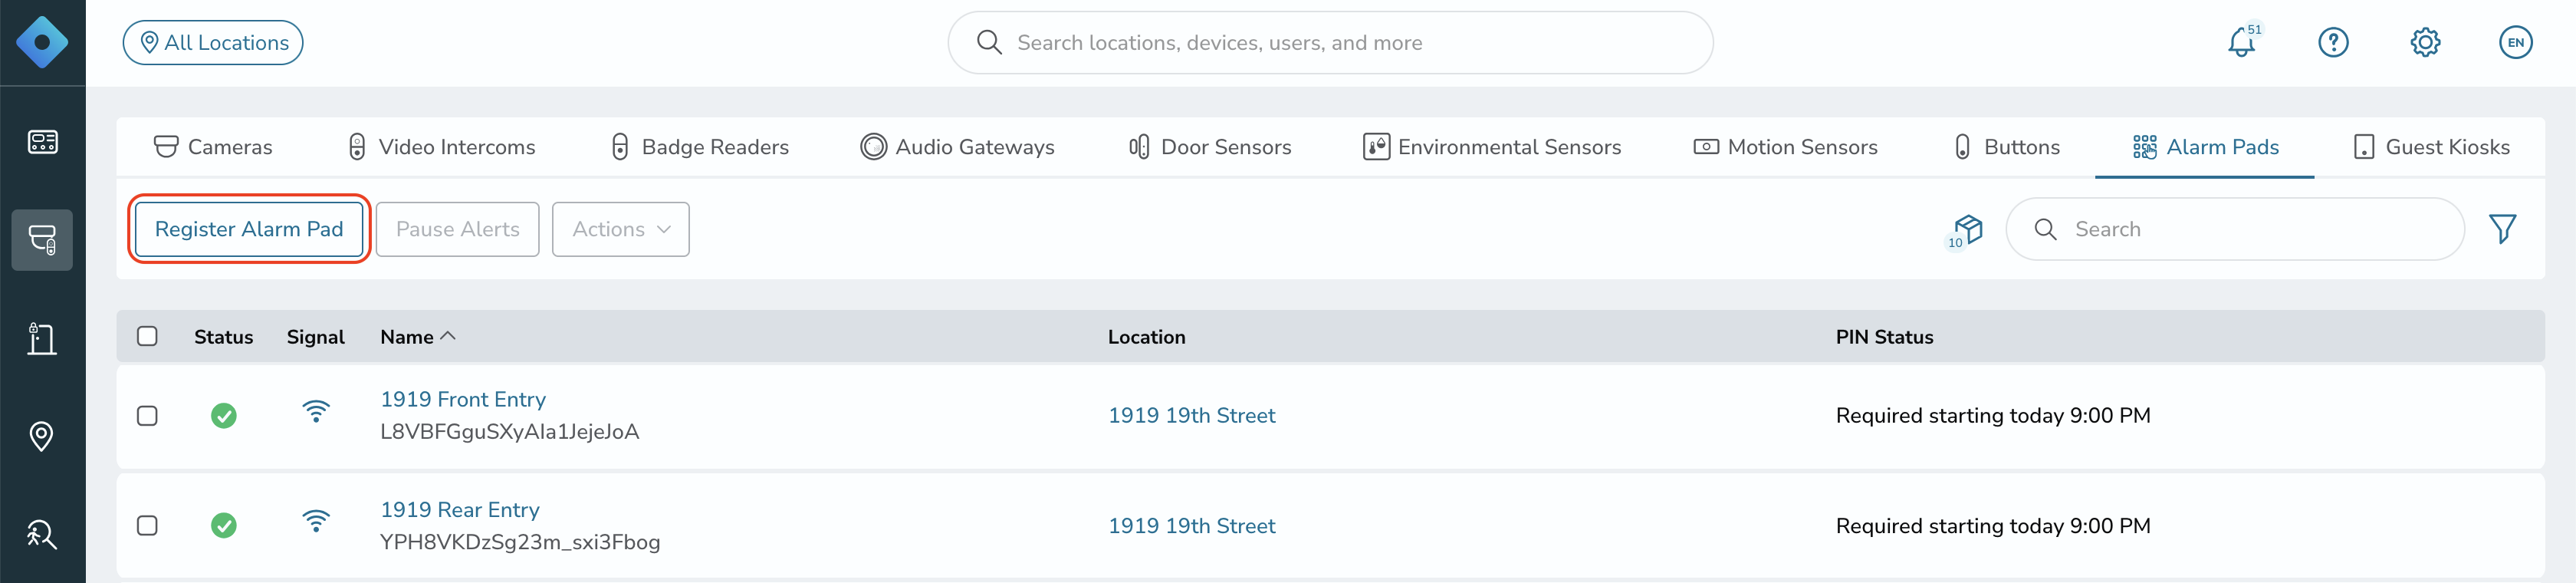The width and height of the screenshot is (2576, 583).
Task: Open the dashboard grid sidebar icon
Action: (x=42, y=142)
